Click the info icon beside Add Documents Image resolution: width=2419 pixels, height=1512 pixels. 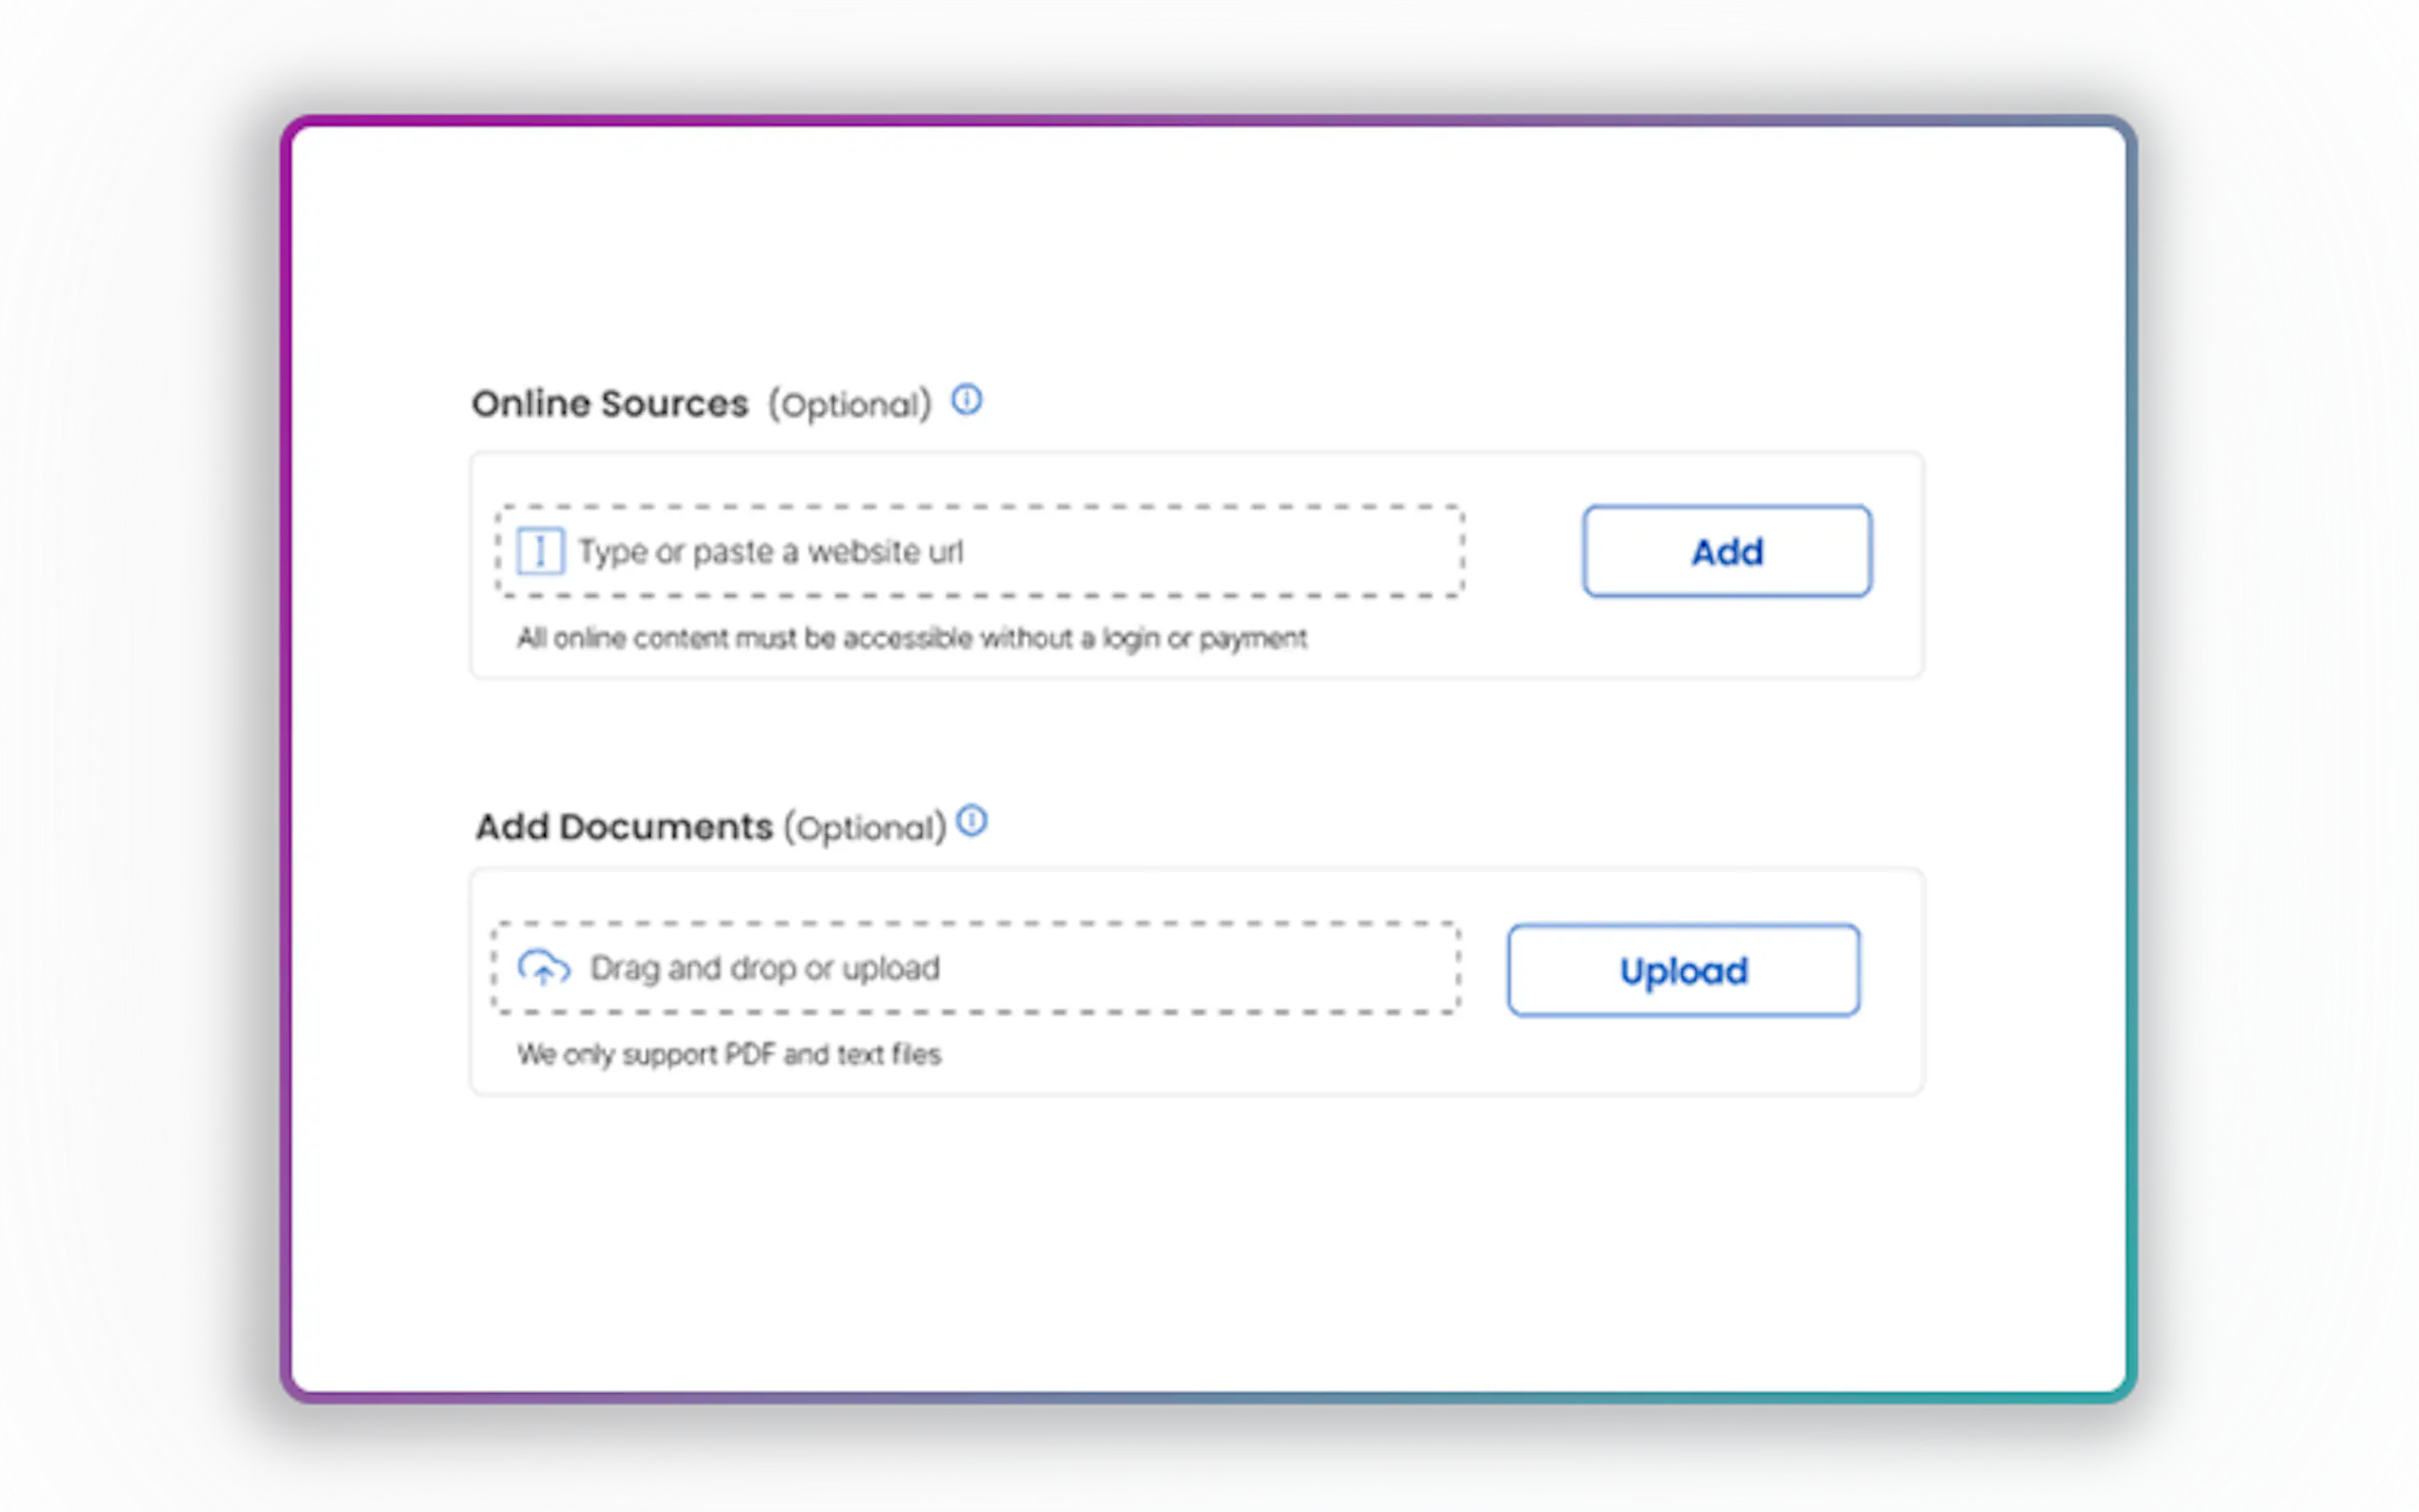click(x=971, y=821)
